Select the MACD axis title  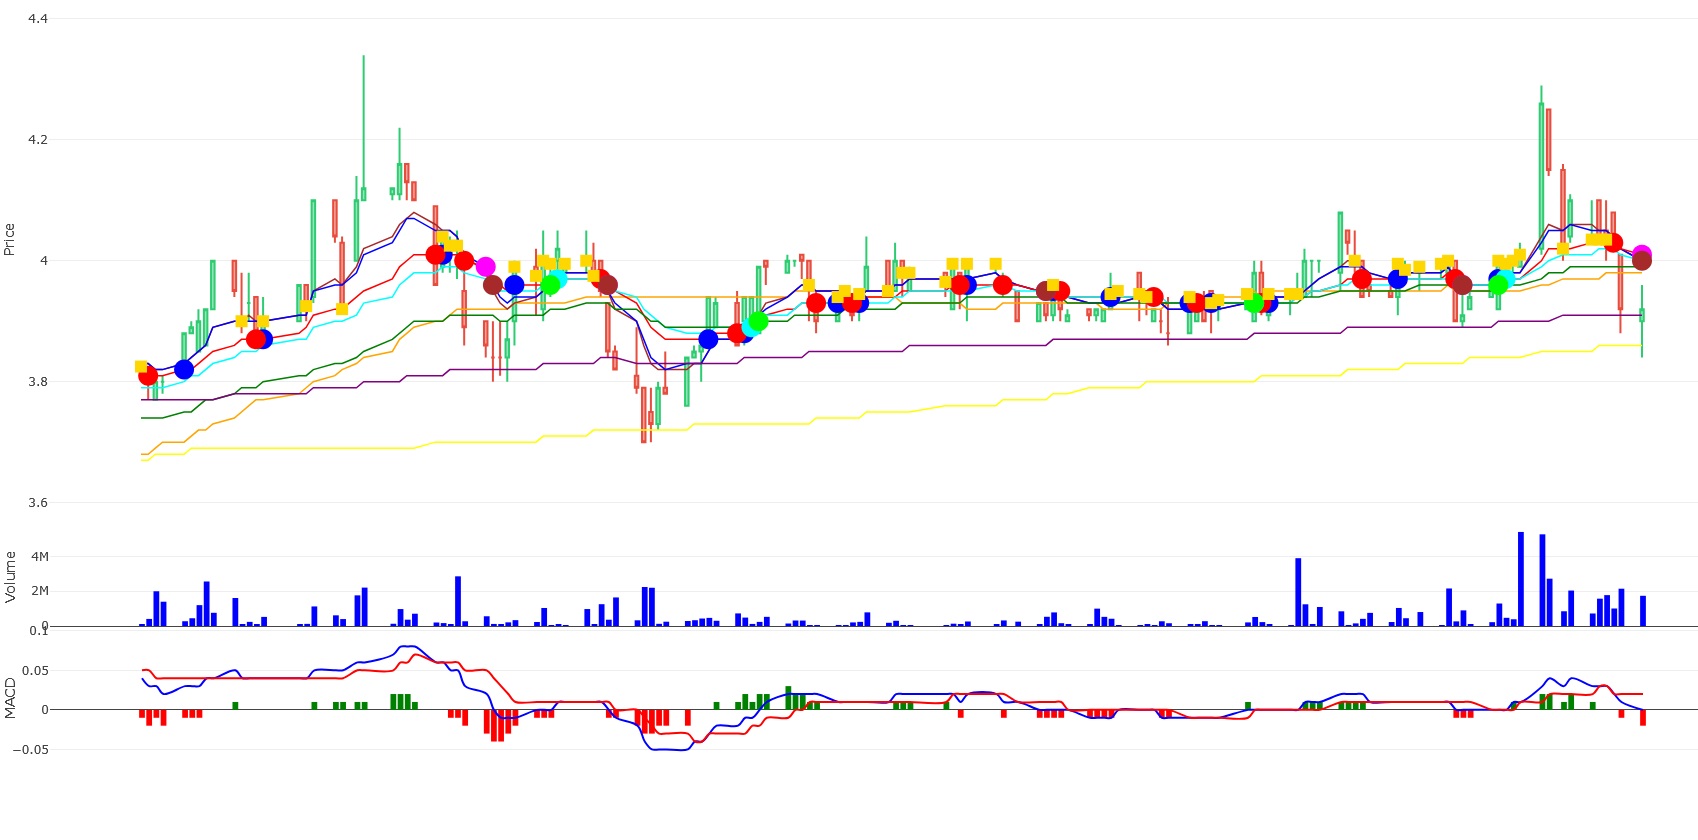[10, 698]
